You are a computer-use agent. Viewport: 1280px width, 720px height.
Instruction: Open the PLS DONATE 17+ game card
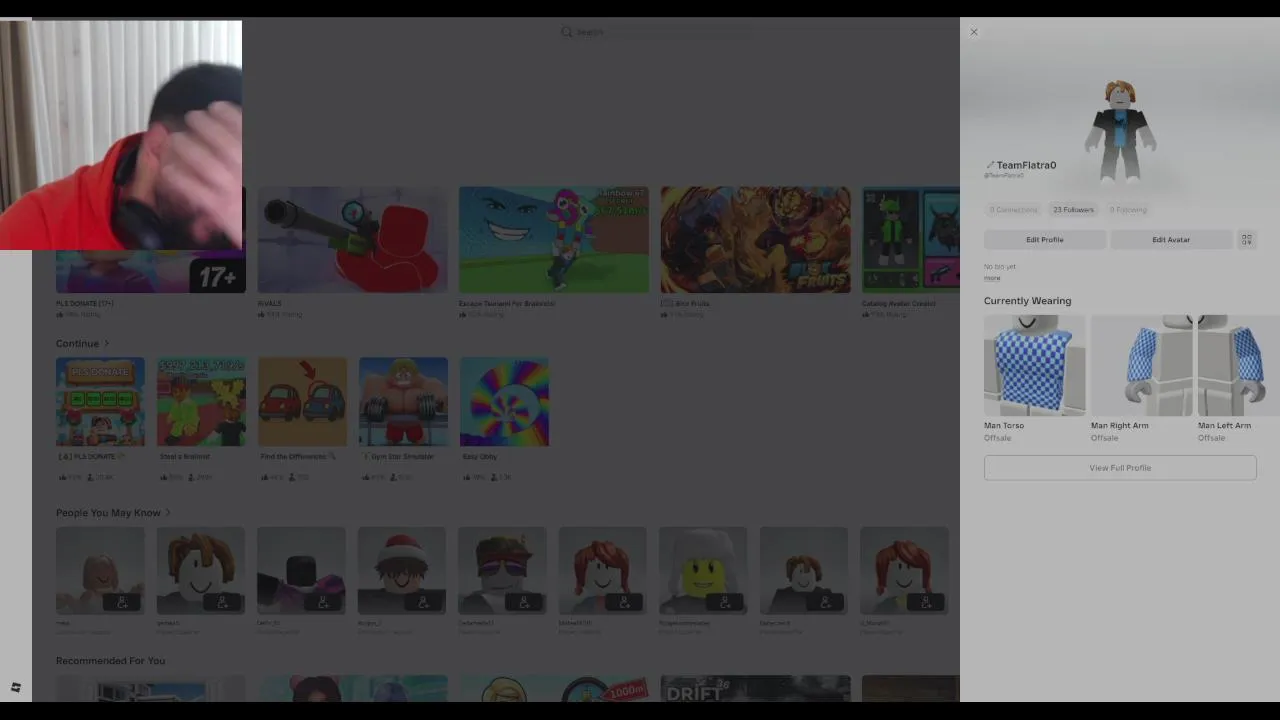pos(150,271)
